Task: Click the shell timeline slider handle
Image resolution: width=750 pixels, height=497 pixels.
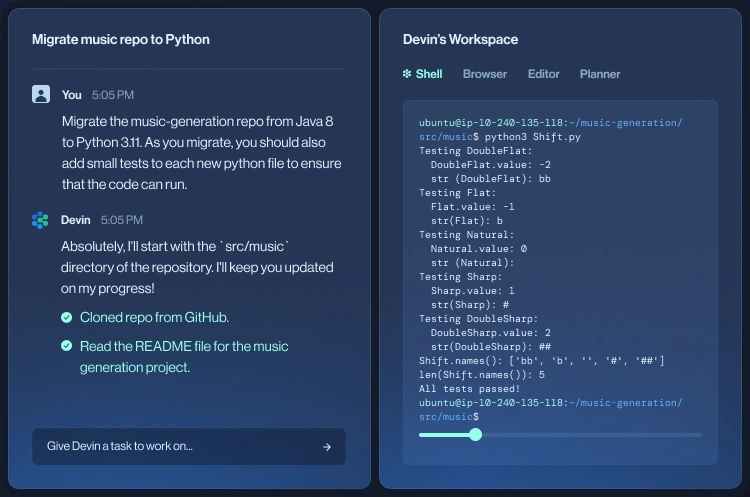Action: tap(475, 434)
